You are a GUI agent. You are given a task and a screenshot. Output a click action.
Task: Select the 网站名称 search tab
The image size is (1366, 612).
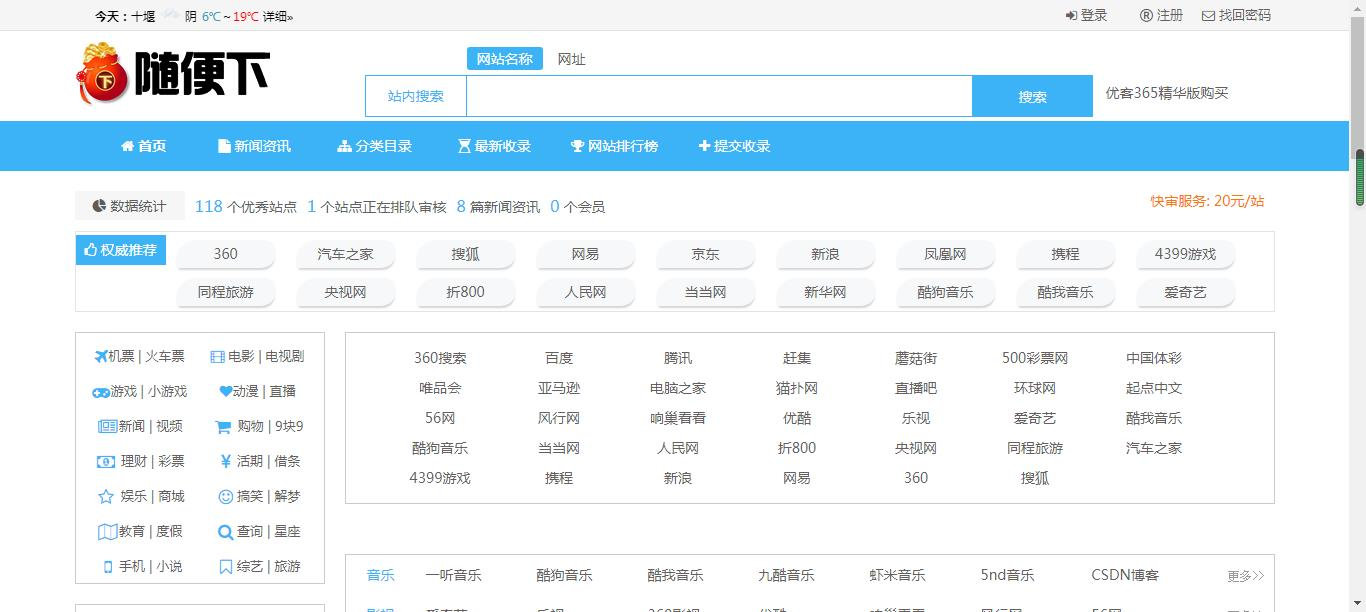click(505, 59)
